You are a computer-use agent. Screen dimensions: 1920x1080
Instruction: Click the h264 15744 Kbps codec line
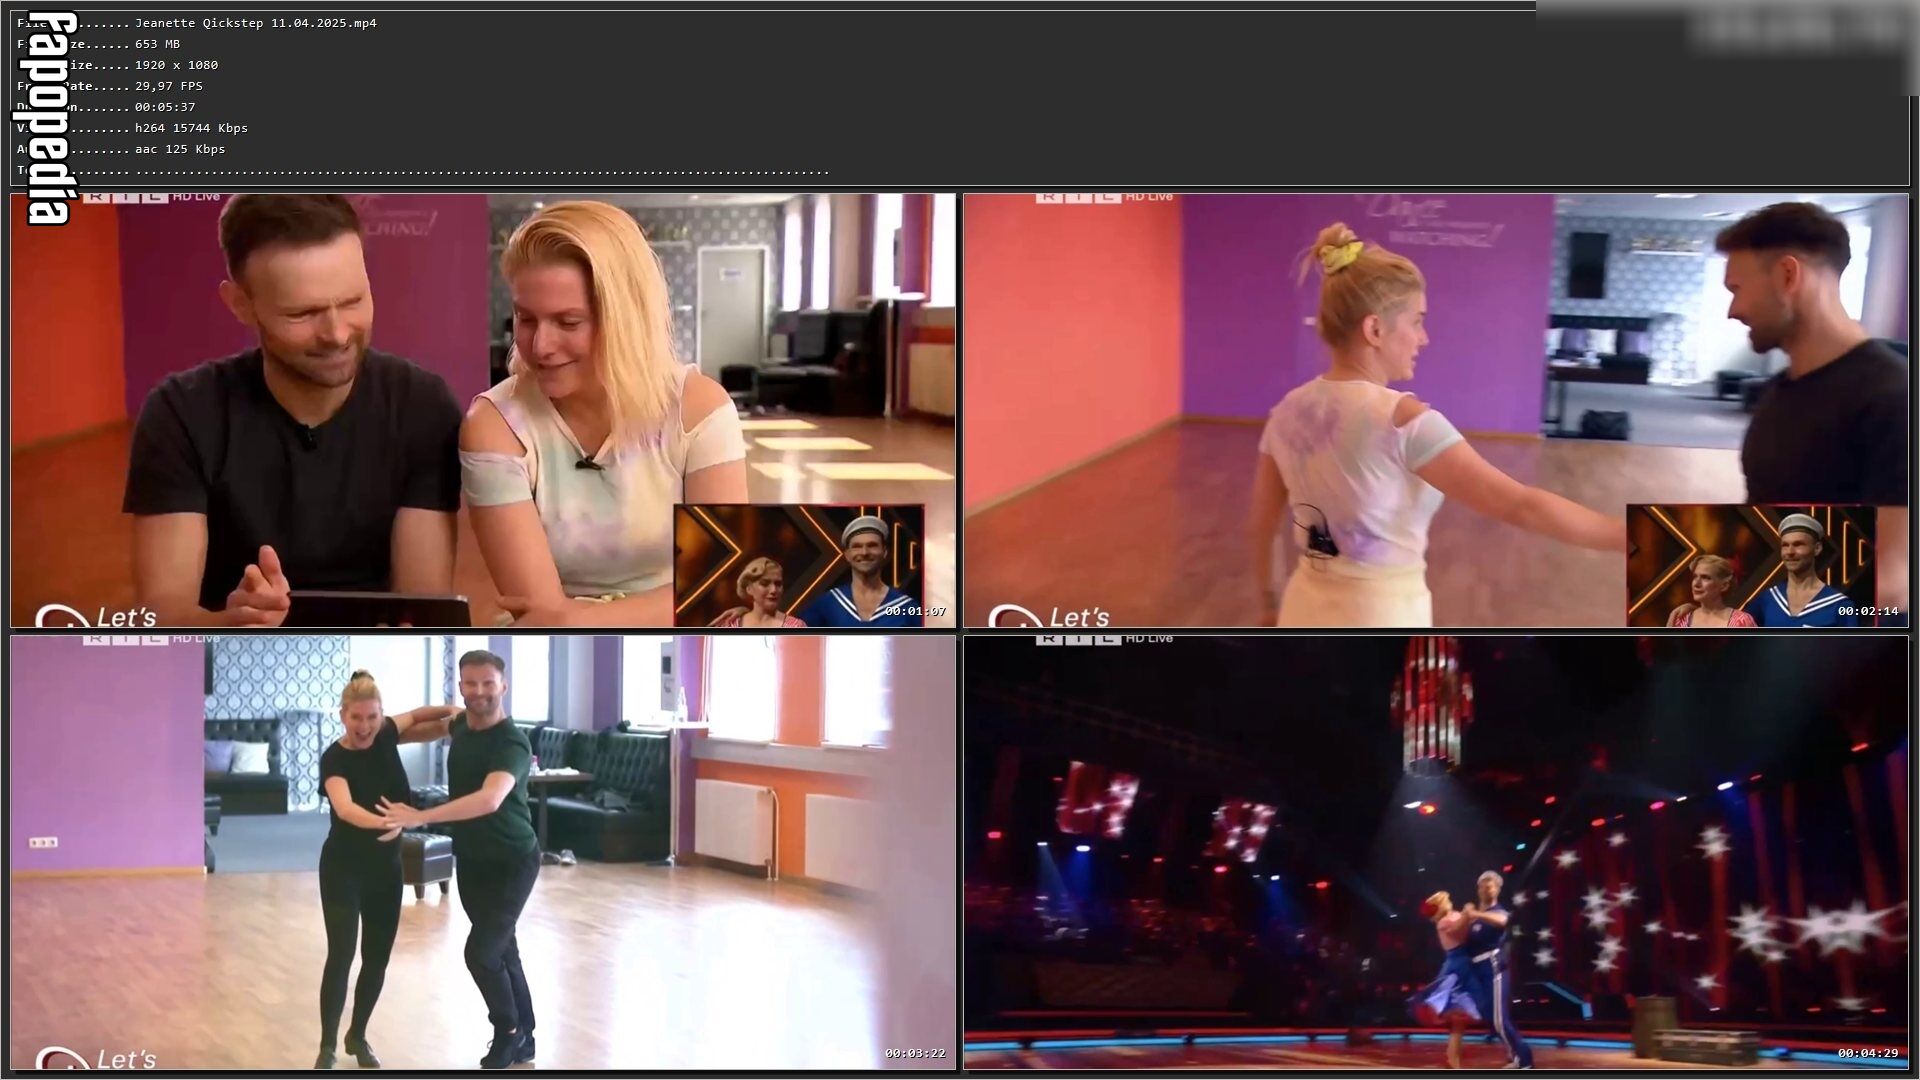pyautogui.click(x=191, y=128)
